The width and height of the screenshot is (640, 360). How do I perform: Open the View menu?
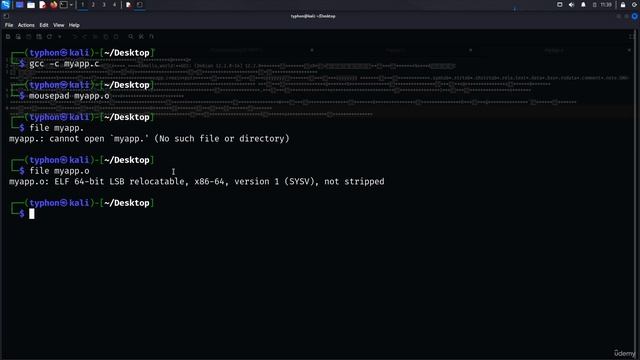pyautogui.click(x=58, y=25)
